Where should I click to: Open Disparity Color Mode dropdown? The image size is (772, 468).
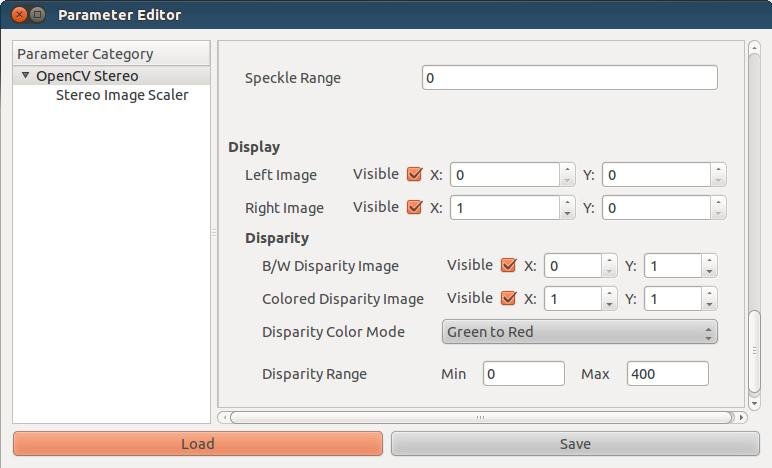point(579,332)
